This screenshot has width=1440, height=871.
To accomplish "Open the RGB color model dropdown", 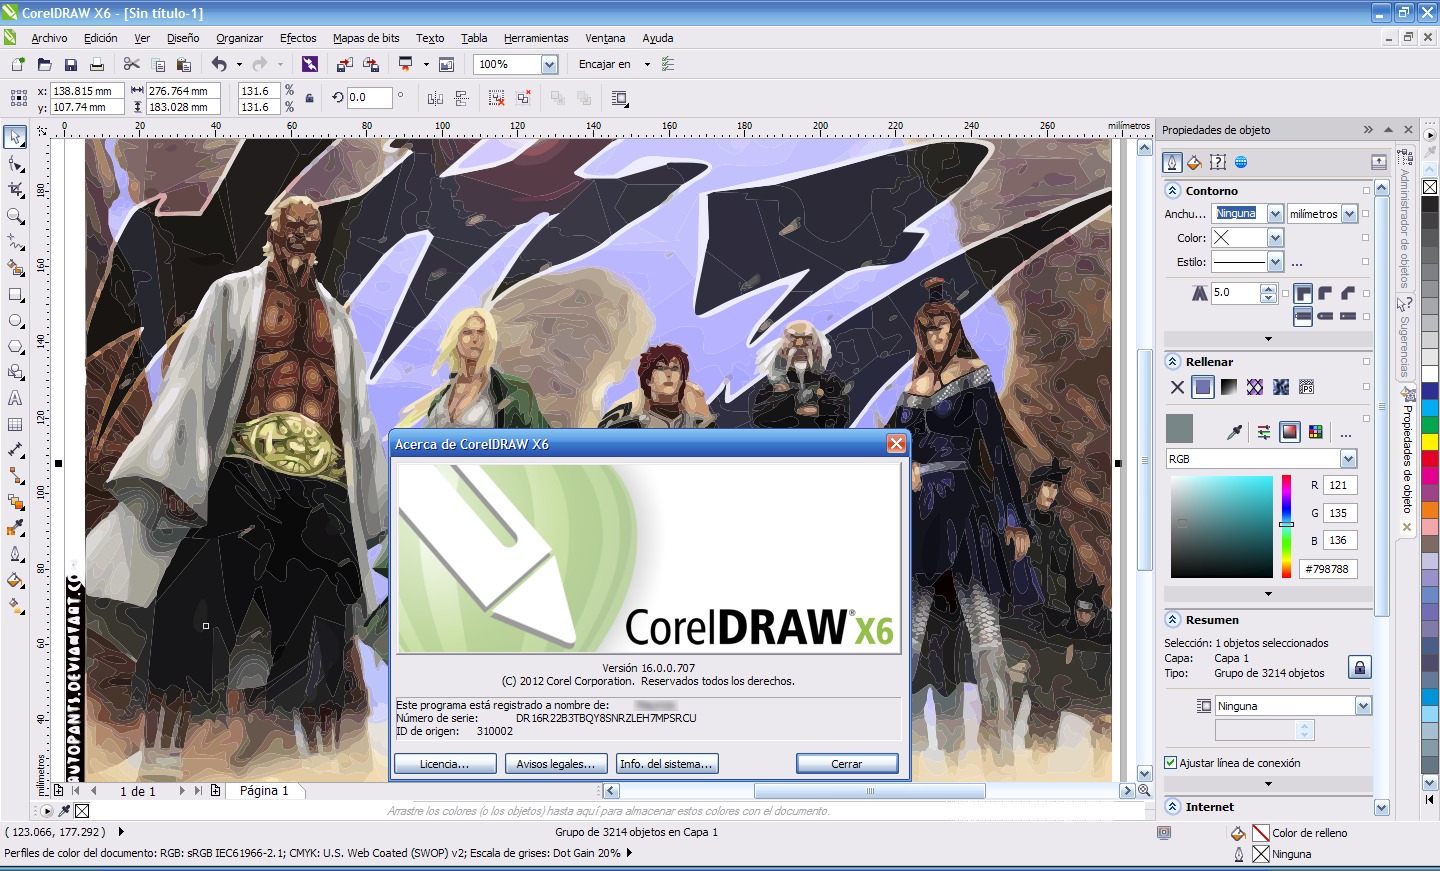I will tap(1350, 458).
